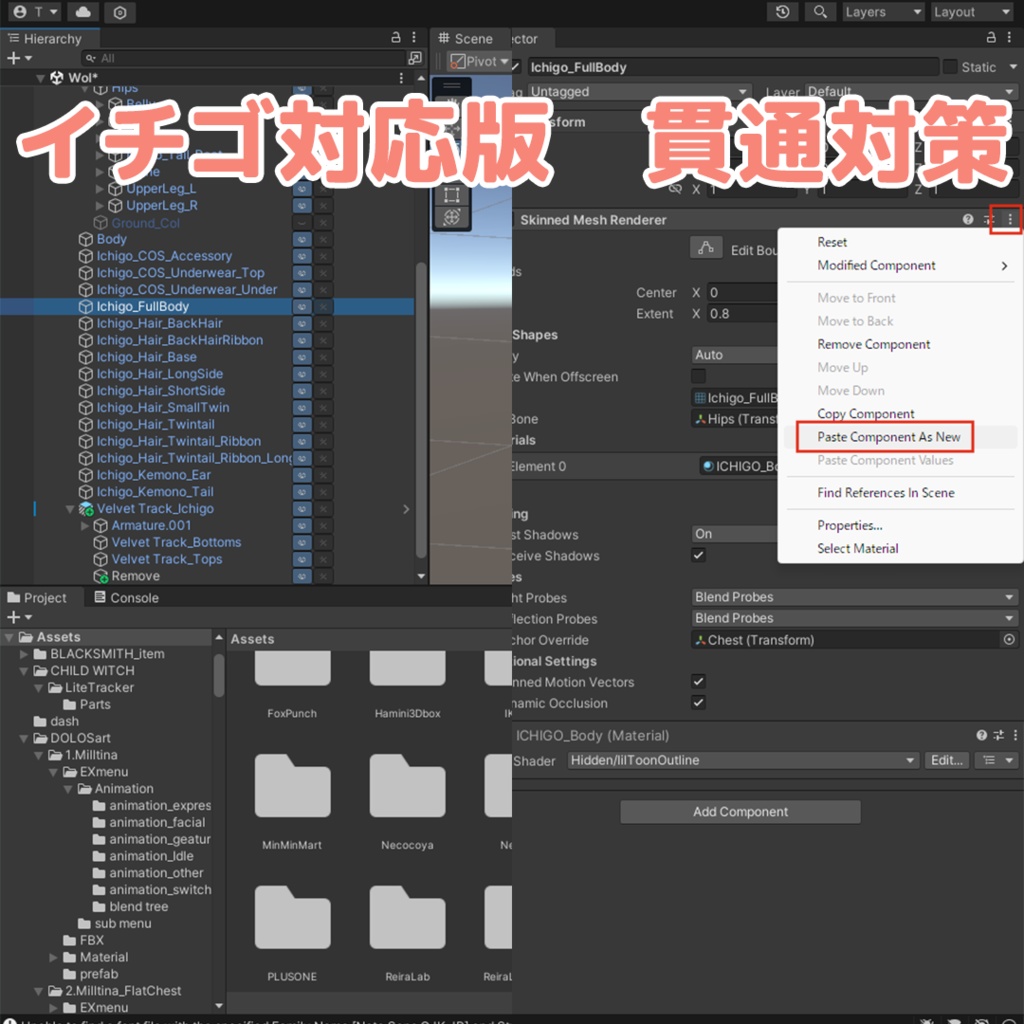Switch to the Console tab

coord(126,598)
